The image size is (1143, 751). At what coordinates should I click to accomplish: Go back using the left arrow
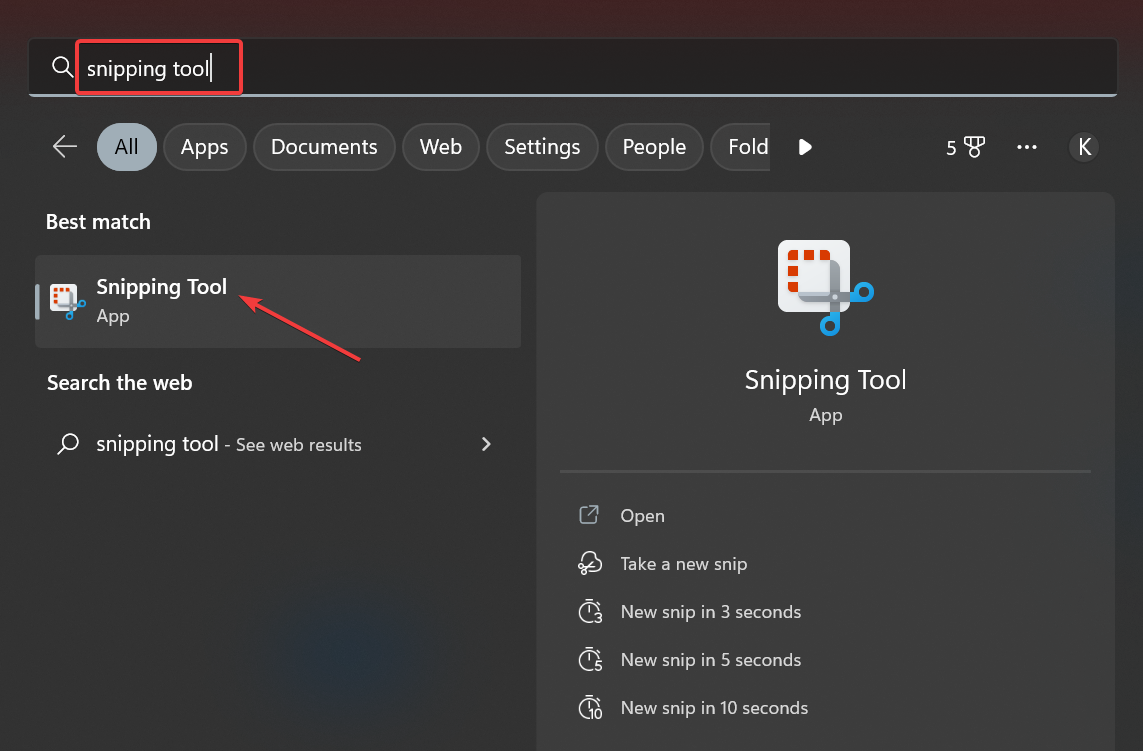pyautogui.click(x=65, y=147)
